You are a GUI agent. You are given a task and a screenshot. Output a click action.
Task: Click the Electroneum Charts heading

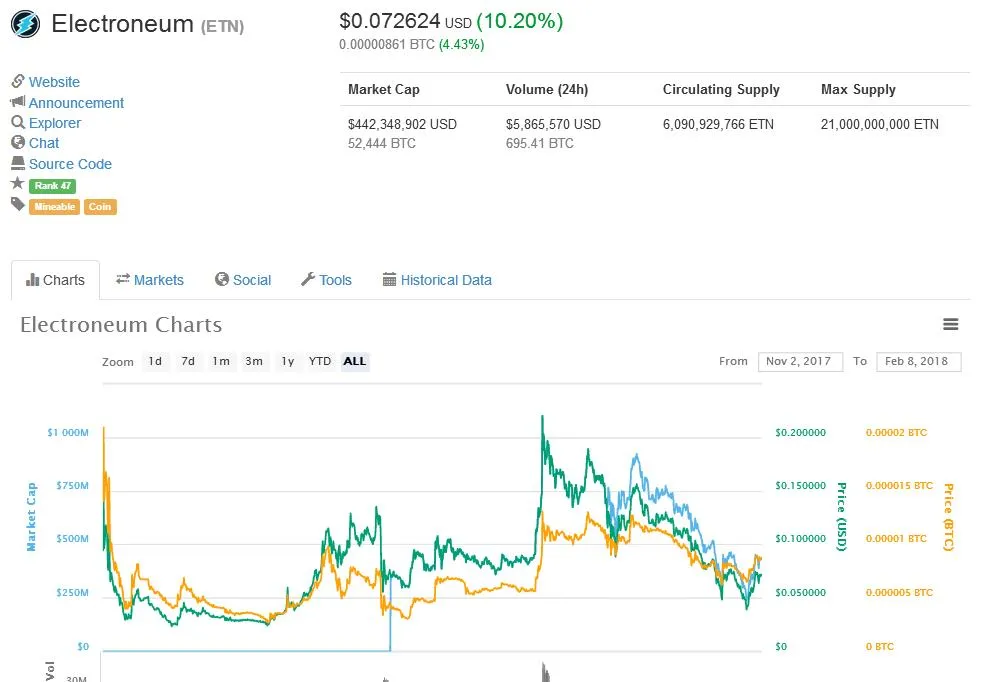pyautogui.click(x=121, y=325)
